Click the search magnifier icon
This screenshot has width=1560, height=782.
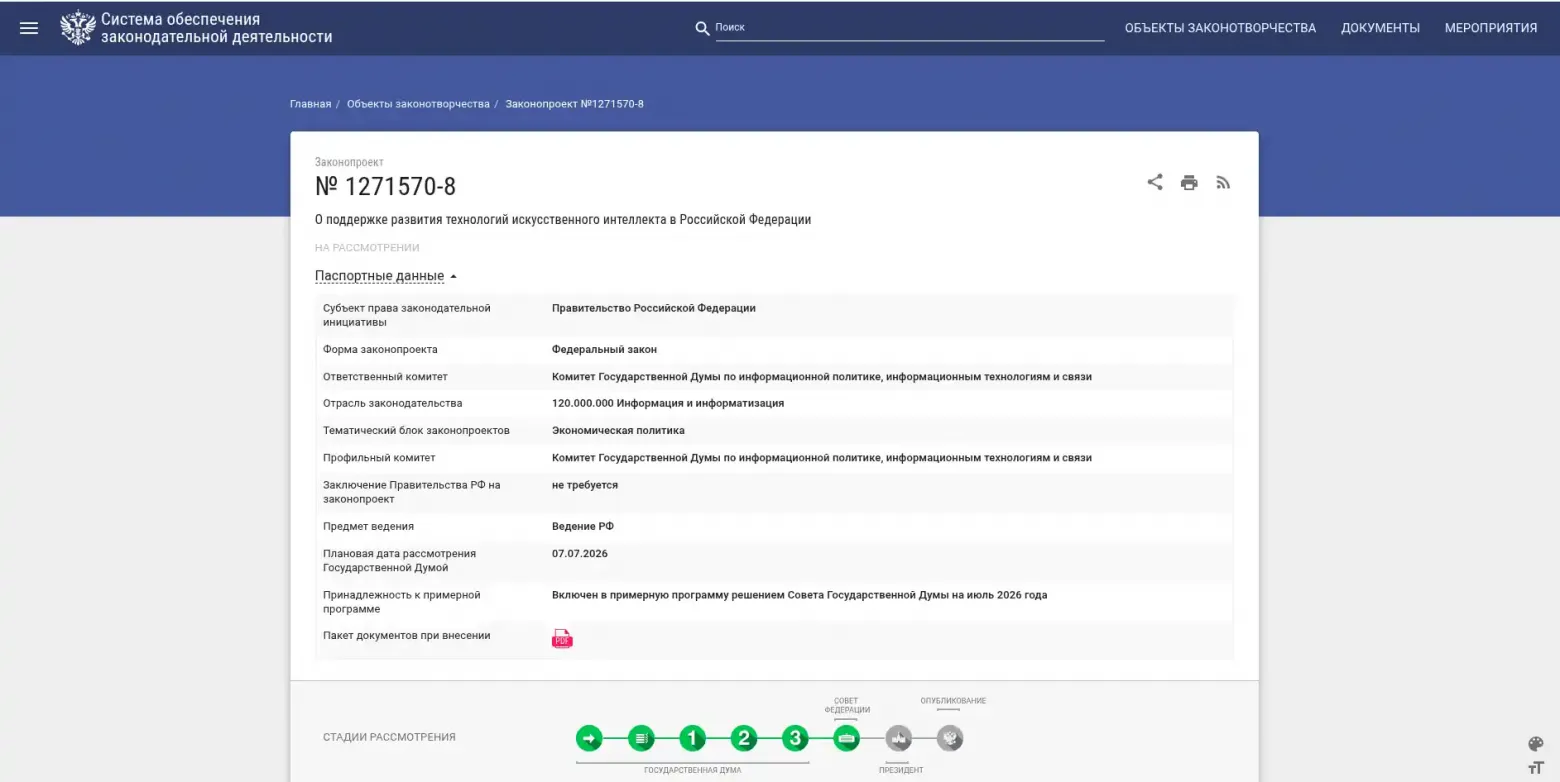tap(702, 28)
